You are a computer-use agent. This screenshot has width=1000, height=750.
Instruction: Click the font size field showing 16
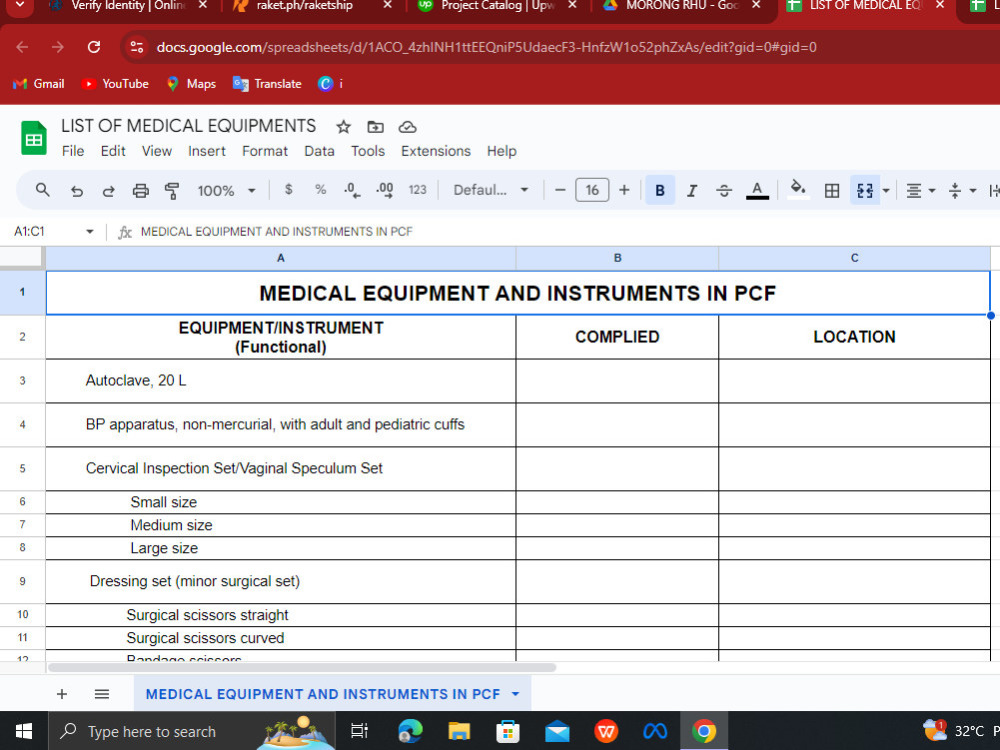592,190
